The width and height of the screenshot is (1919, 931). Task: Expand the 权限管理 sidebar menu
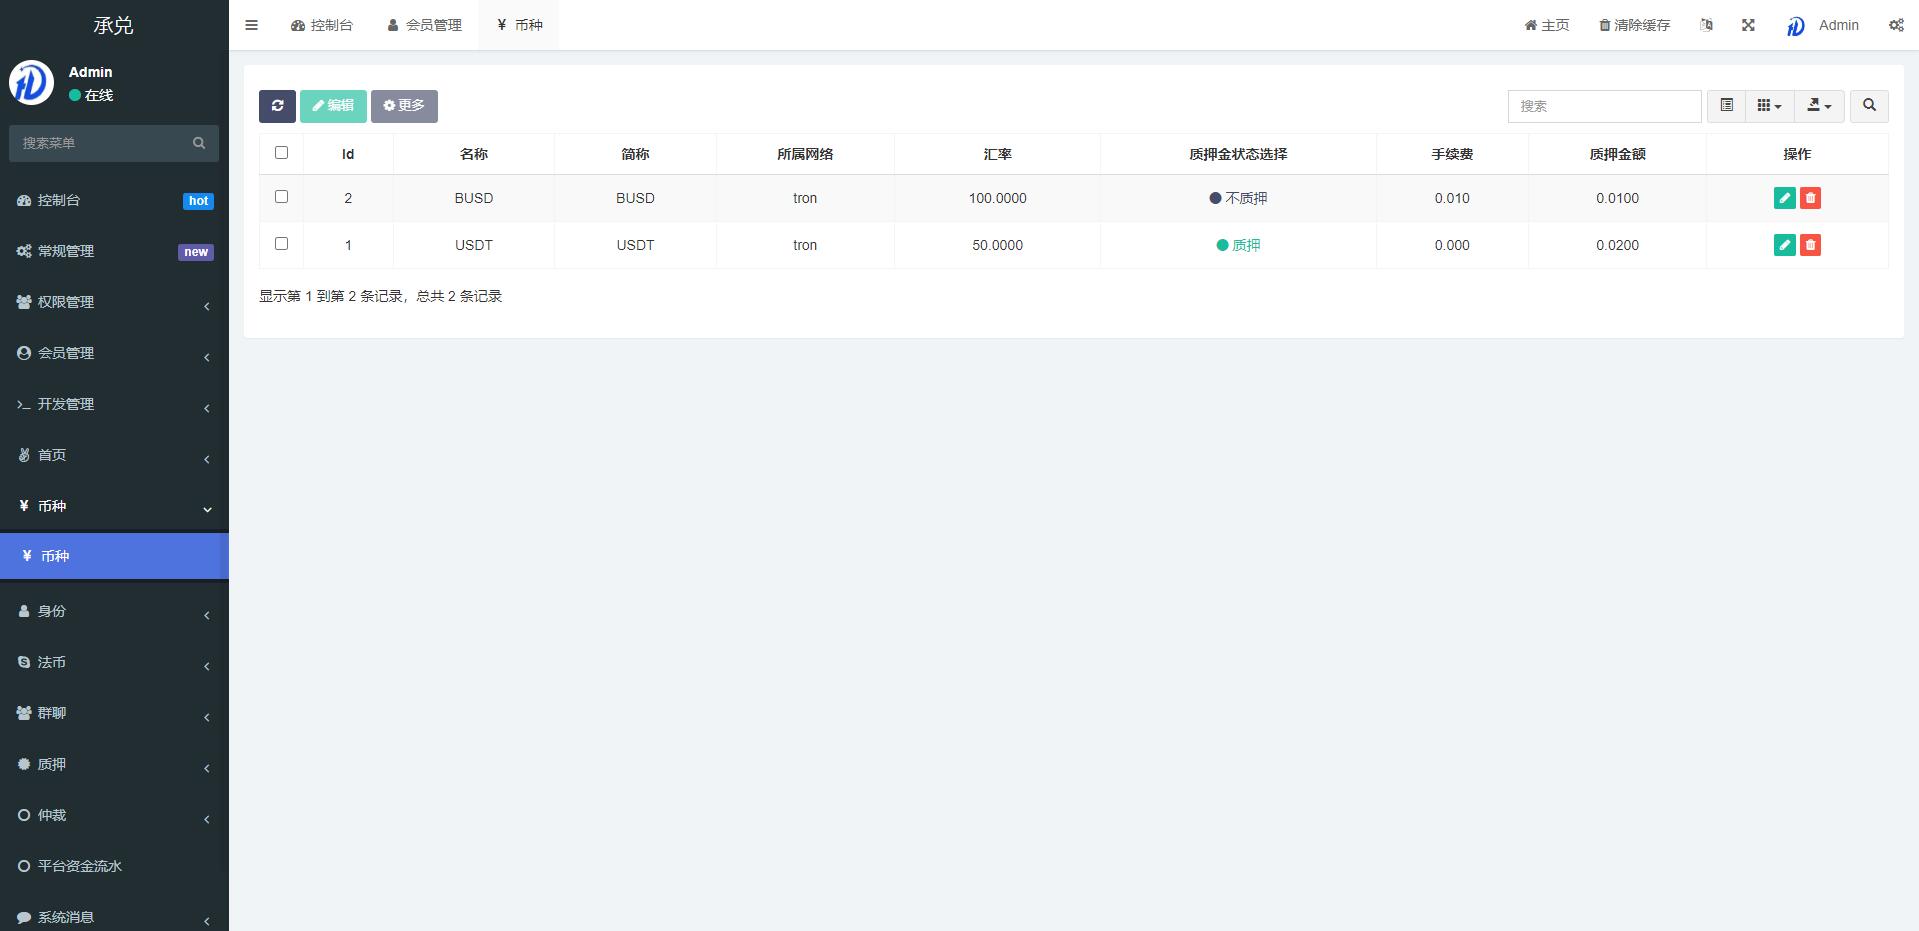point(114,302)
